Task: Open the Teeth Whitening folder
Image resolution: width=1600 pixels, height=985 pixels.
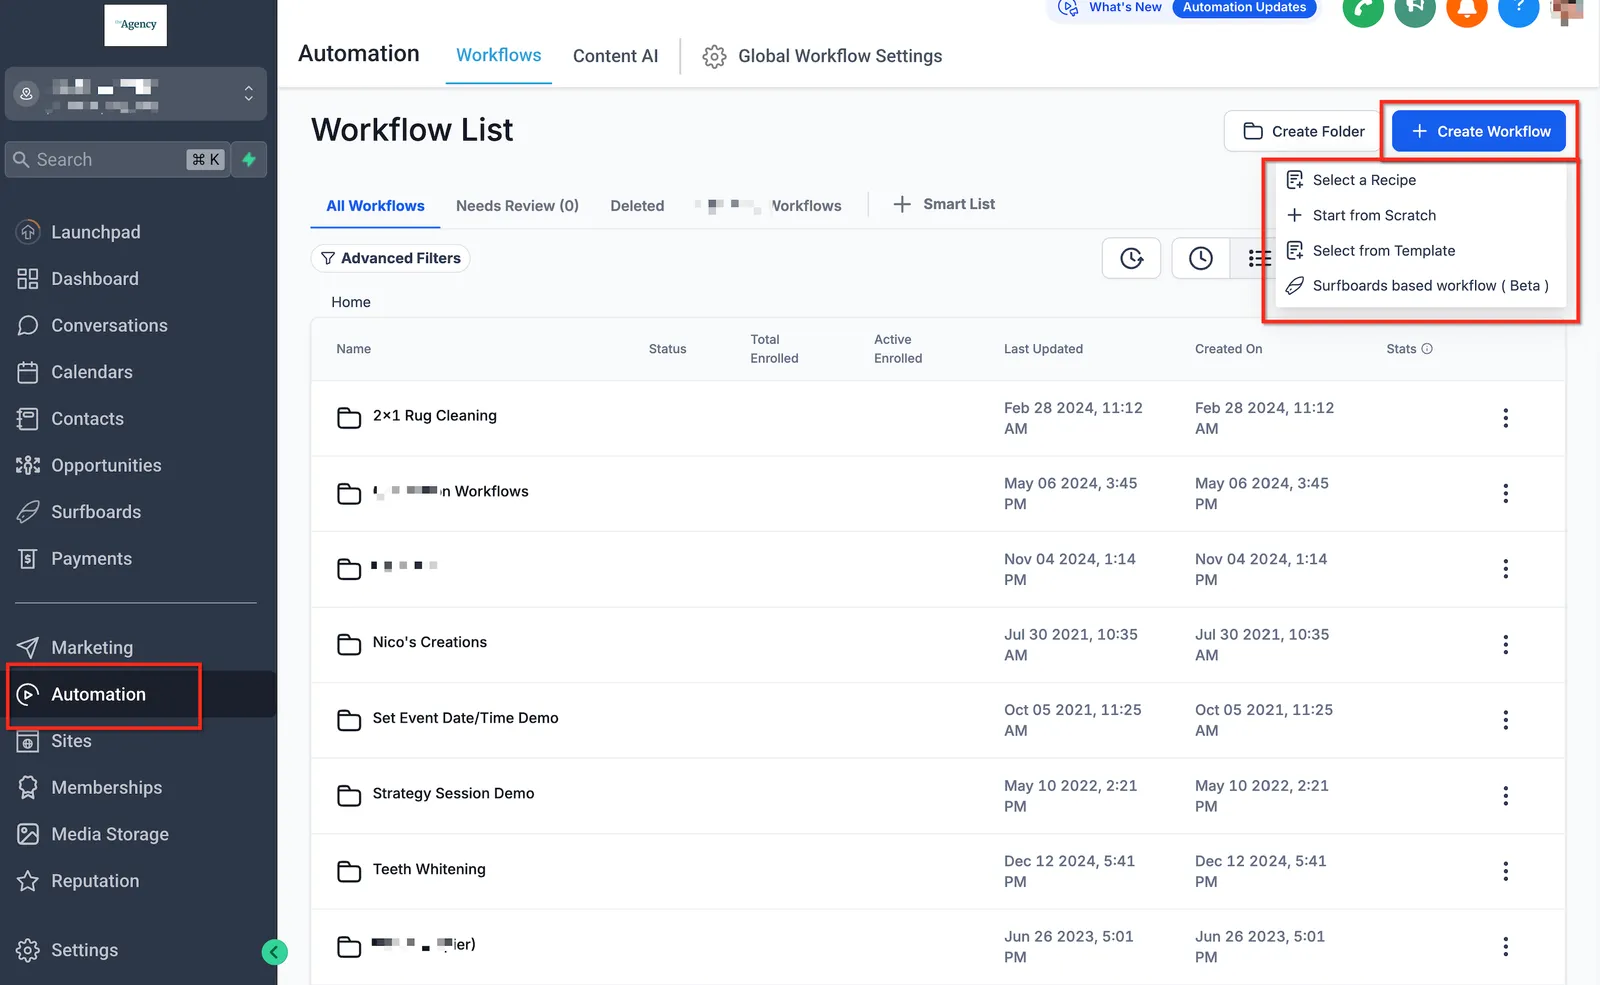Action: click(x=429, y=869)
